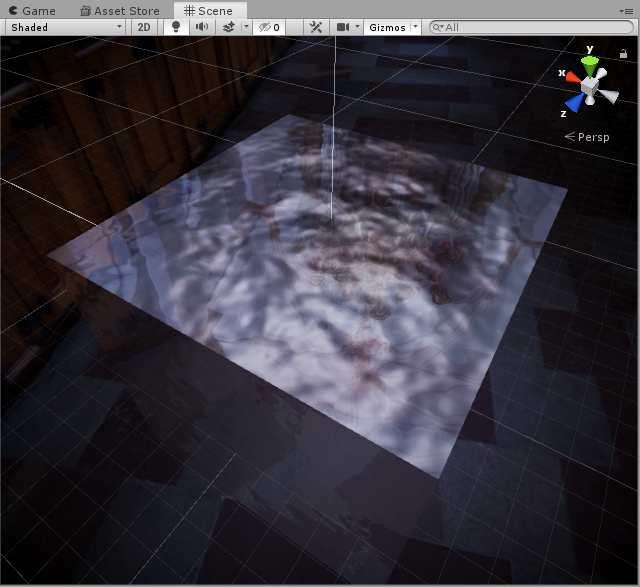Viewport: 640px width, 587px height.
Task: Toggle Persp projection label
Action: coord(587,137)
